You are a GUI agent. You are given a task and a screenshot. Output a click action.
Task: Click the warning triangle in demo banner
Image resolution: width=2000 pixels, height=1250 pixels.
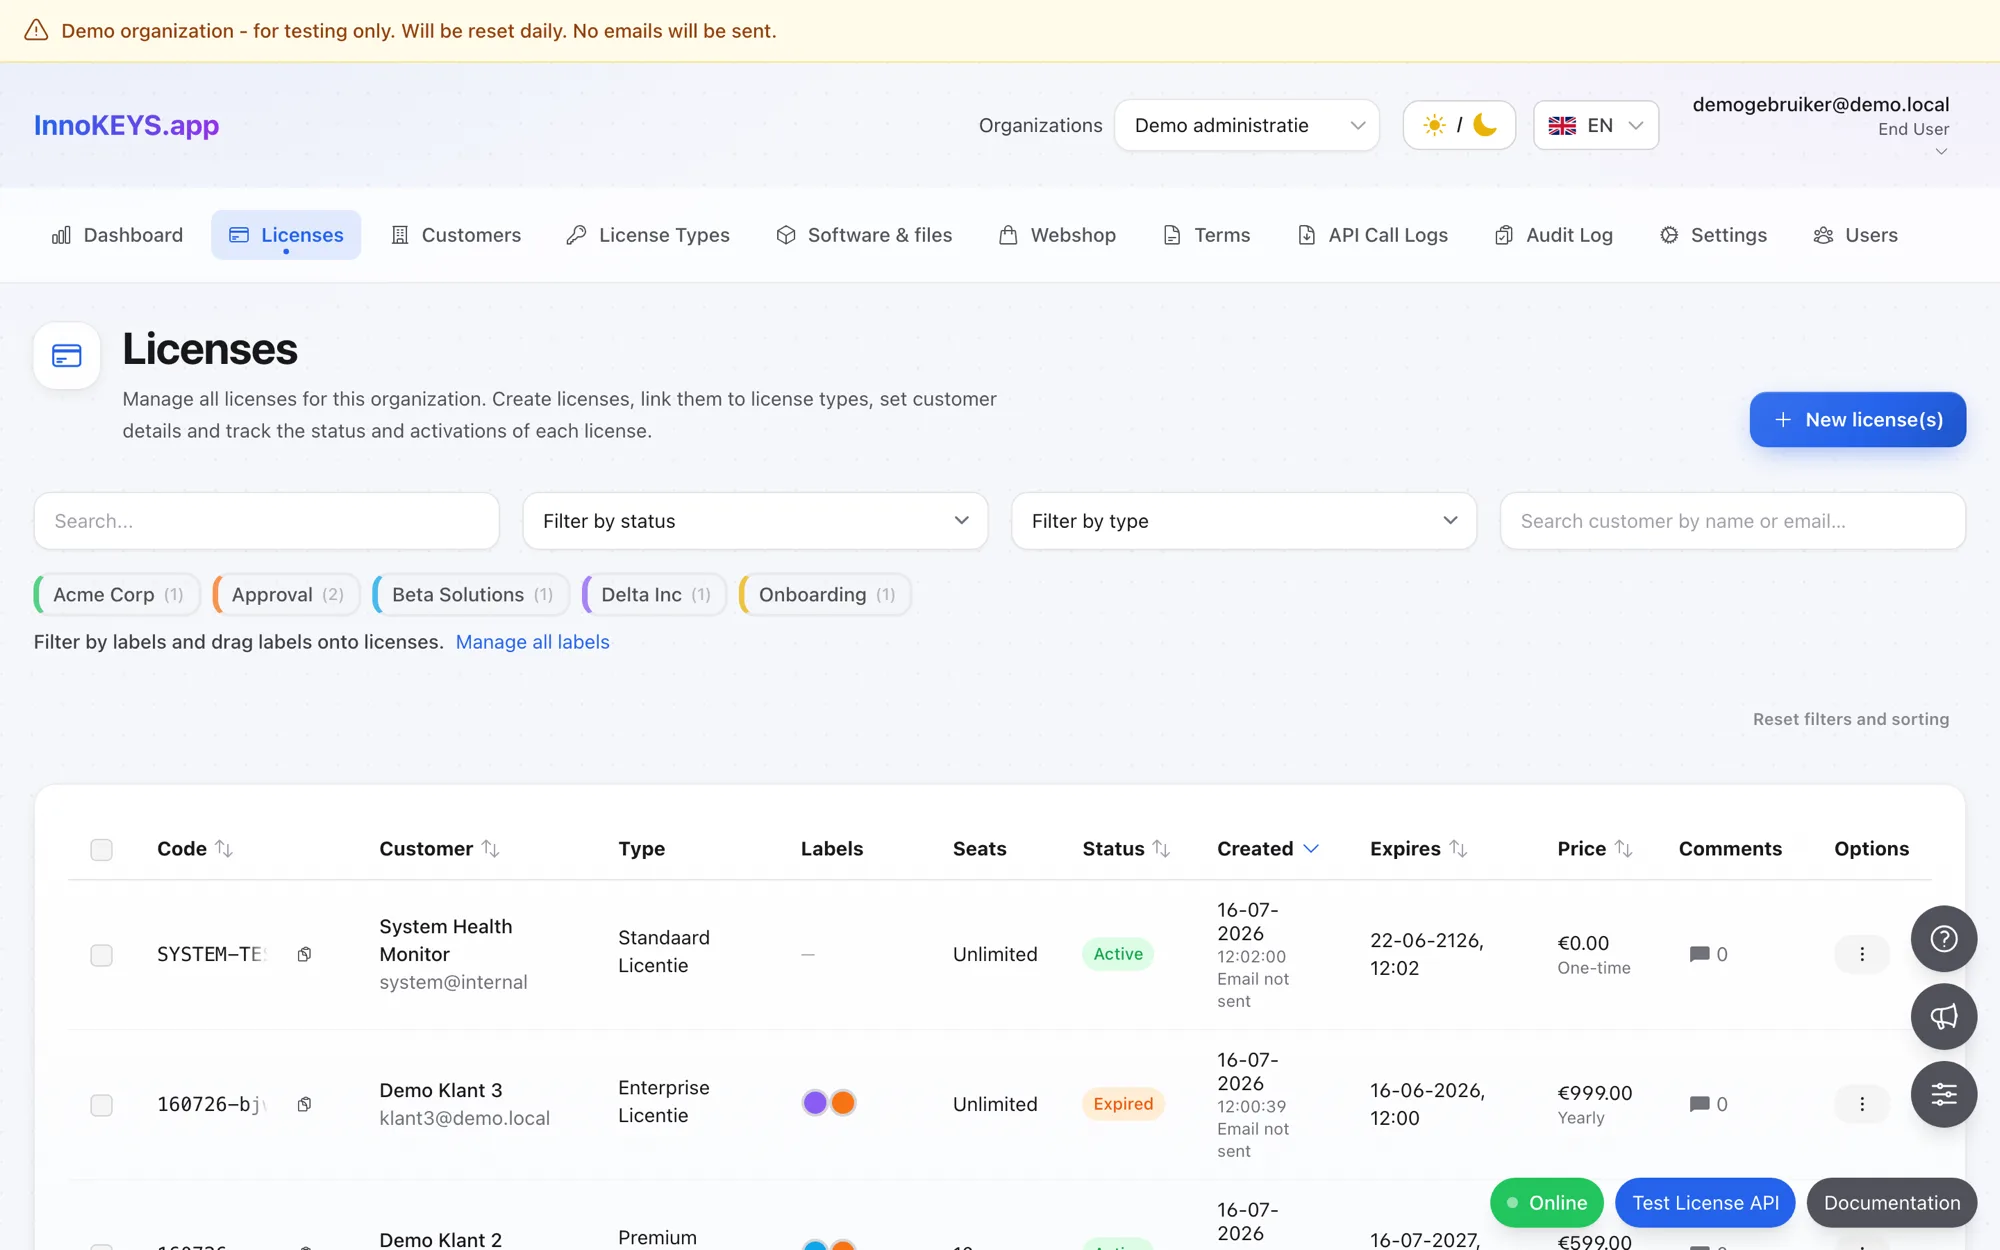[36, 30]
